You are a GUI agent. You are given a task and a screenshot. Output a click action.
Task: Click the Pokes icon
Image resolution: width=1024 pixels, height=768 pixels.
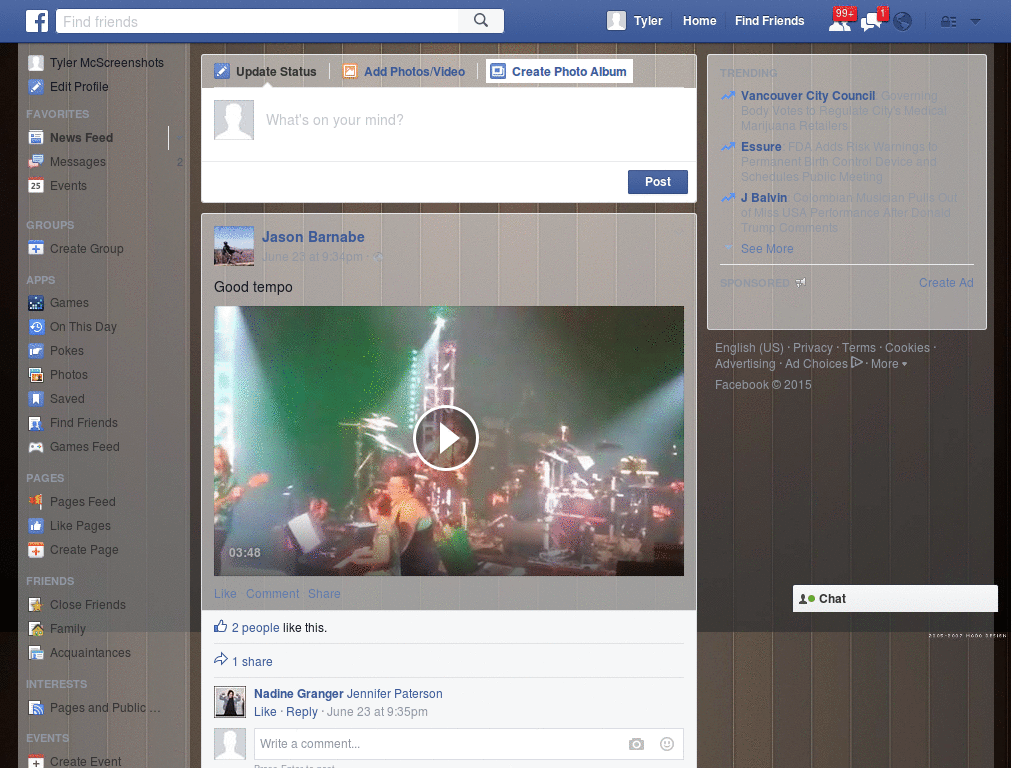(x=36, y=351)
